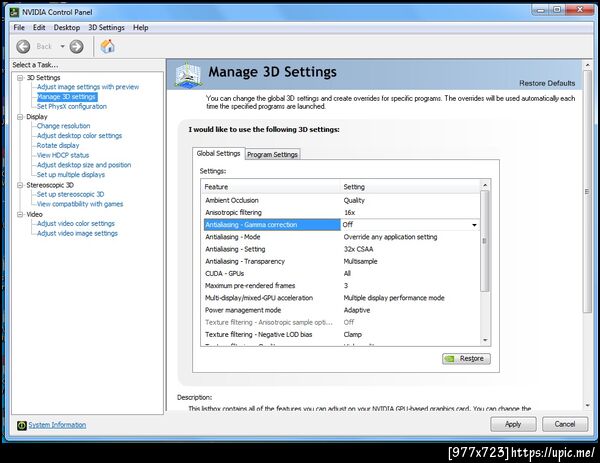Screen dimensions: 600x463
Task: Open Set up multiple displays
Action: [x=71, y=175]
